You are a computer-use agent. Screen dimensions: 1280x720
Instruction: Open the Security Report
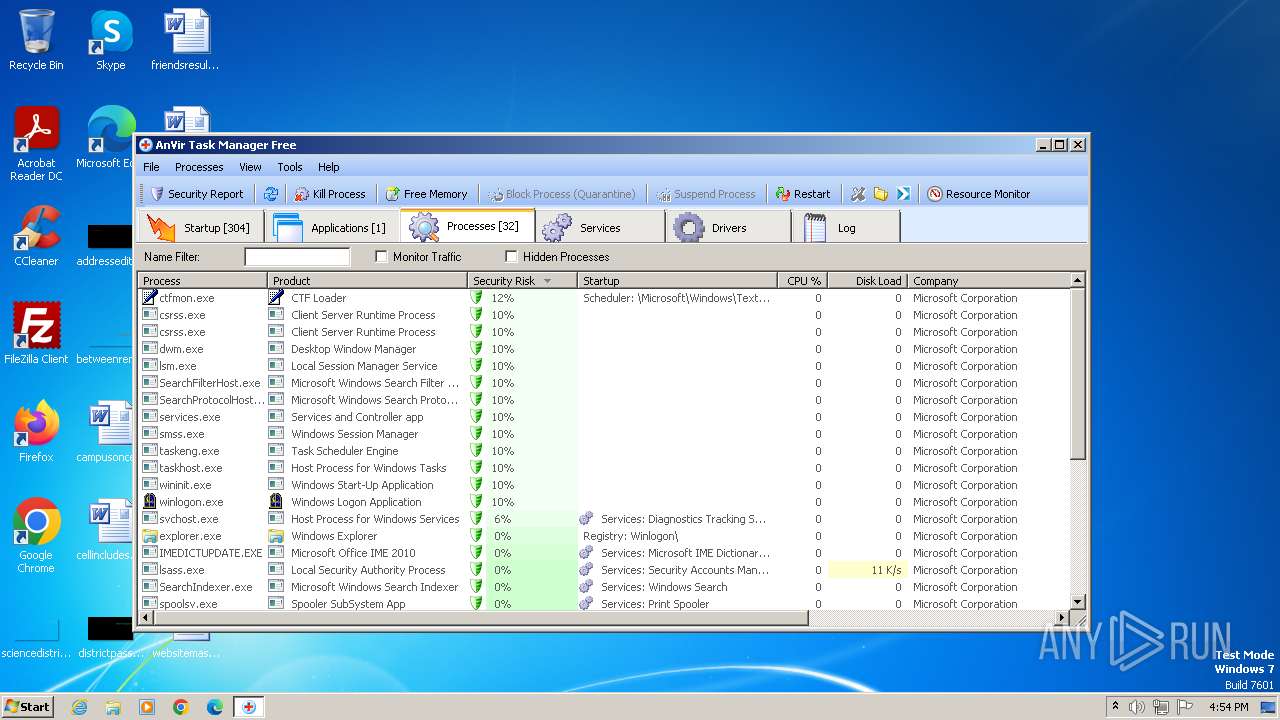(x=196, y=194)
